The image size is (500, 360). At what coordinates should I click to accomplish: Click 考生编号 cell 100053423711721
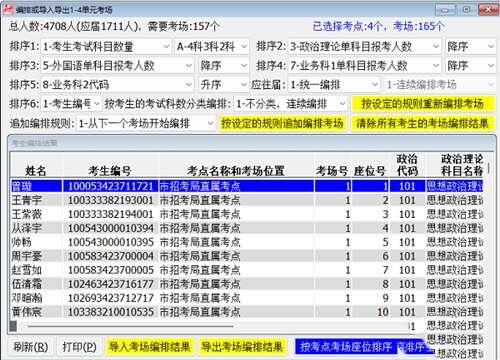point(110,186)
